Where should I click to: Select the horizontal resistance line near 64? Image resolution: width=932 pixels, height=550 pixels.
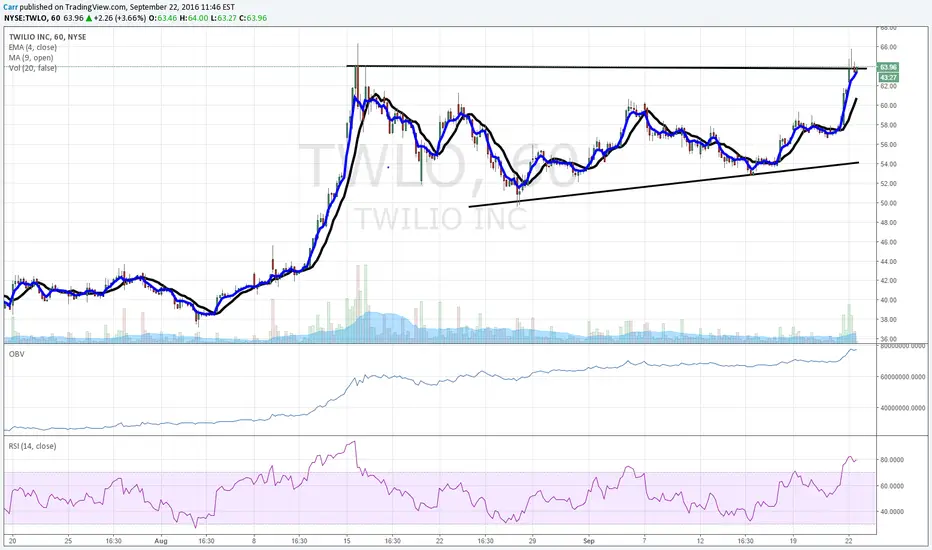[606, 67]
